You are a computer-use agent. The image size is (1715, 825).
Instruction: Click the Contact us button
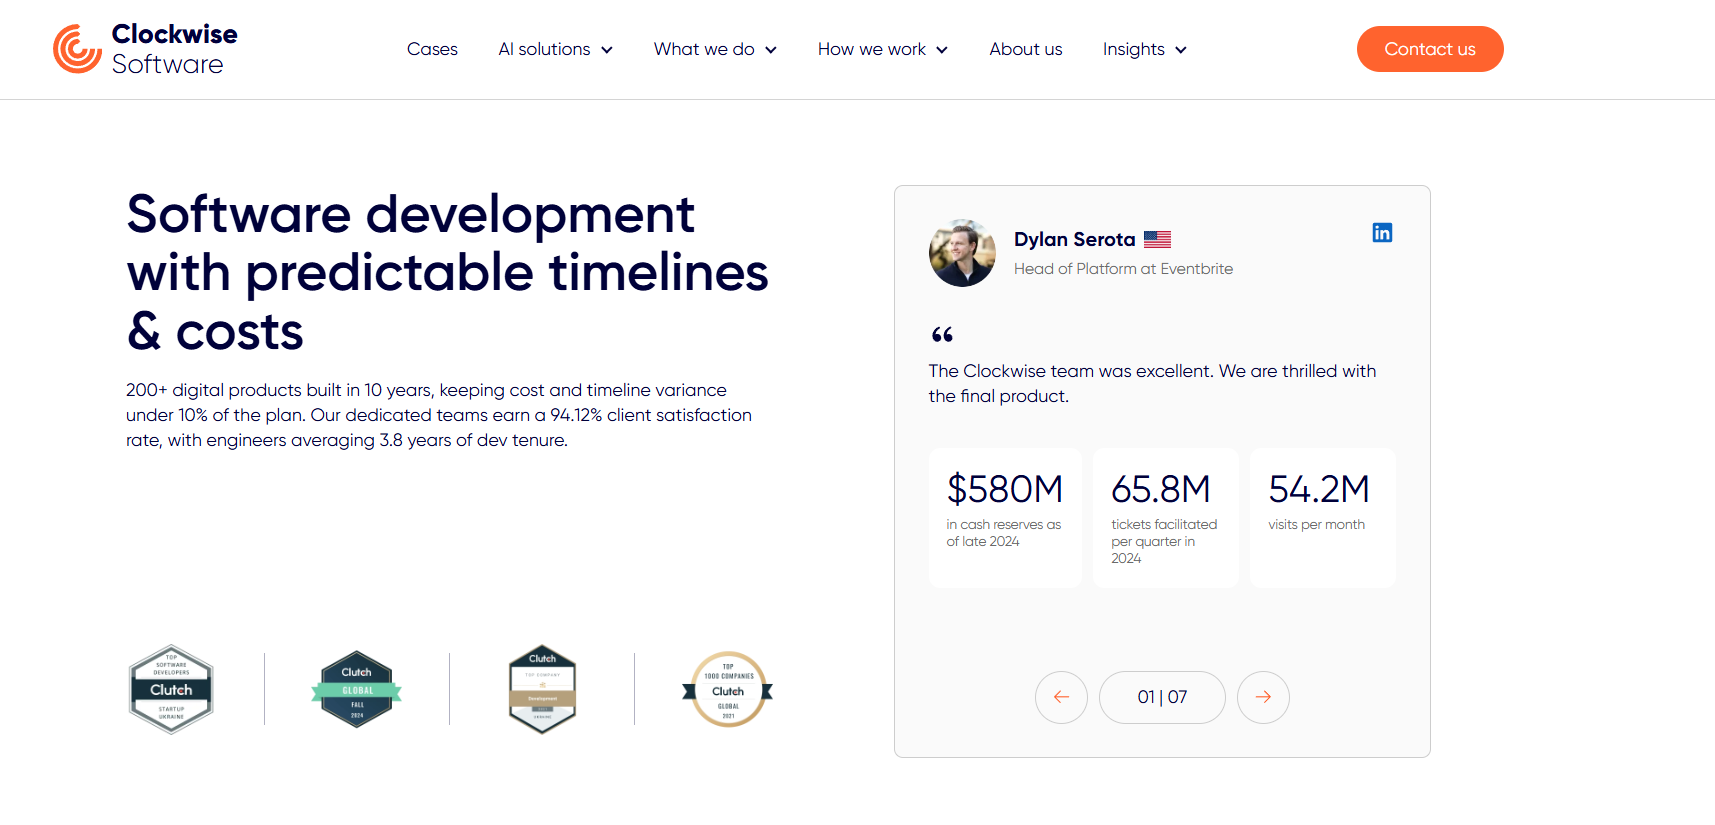1430,49
